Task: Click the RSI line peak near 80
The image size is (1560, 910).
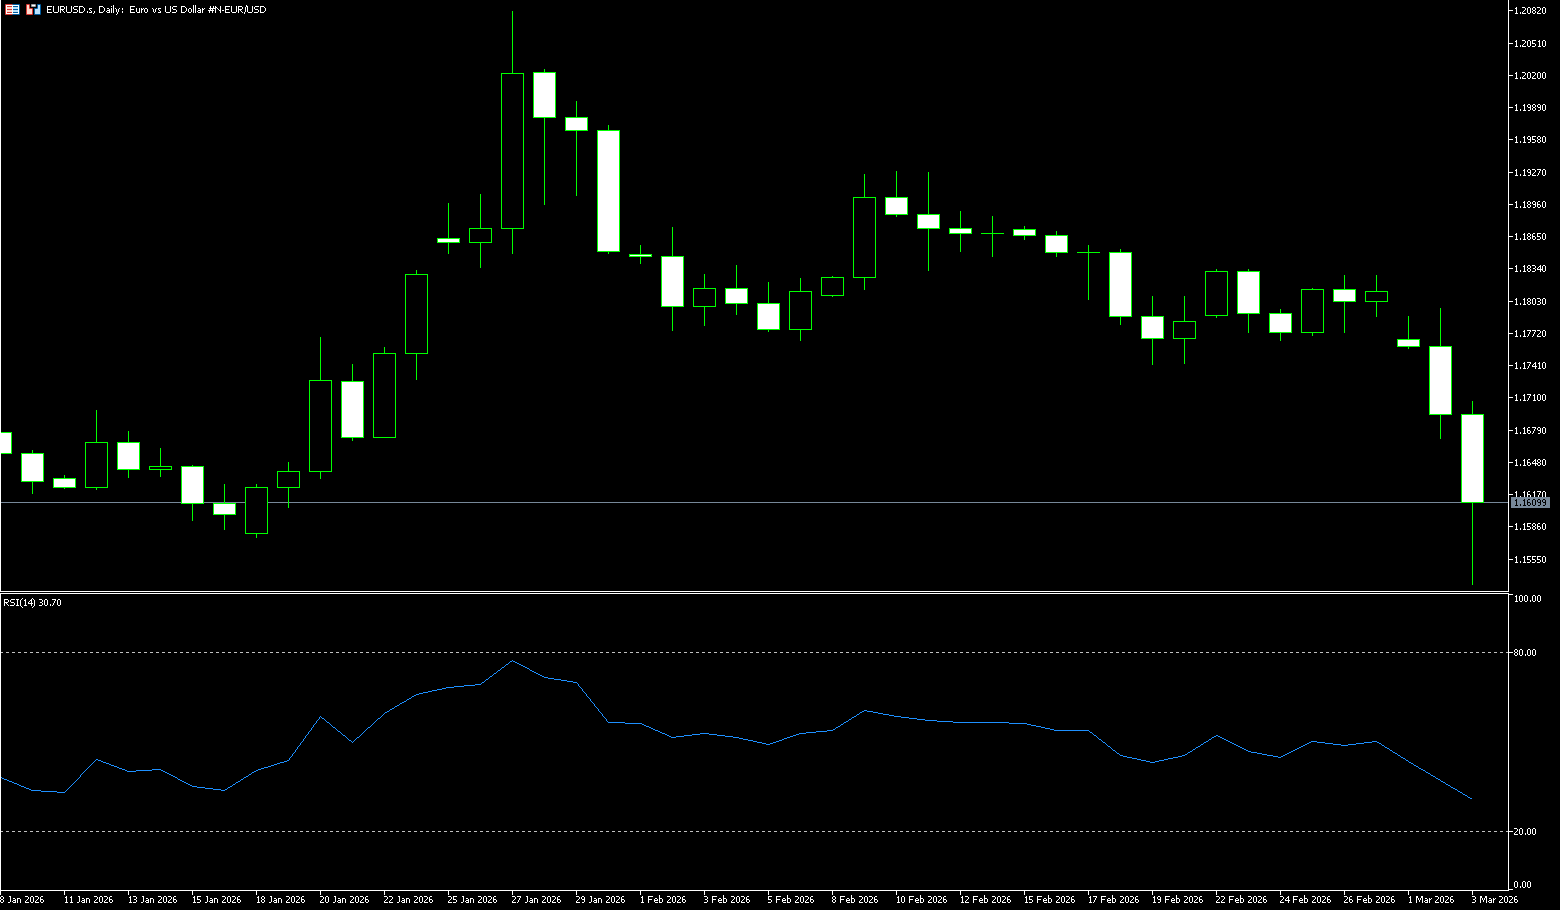Action: point(512,661)
